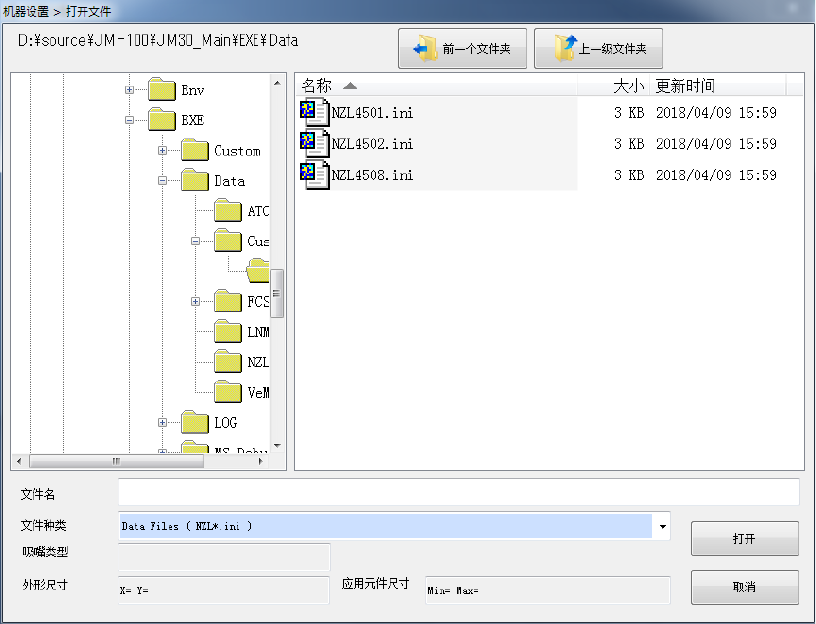Viewport: 816px width, 624px height.
Task: Collapse the EXE tree node
Action: pyautogui.click(x=130, y=120)
